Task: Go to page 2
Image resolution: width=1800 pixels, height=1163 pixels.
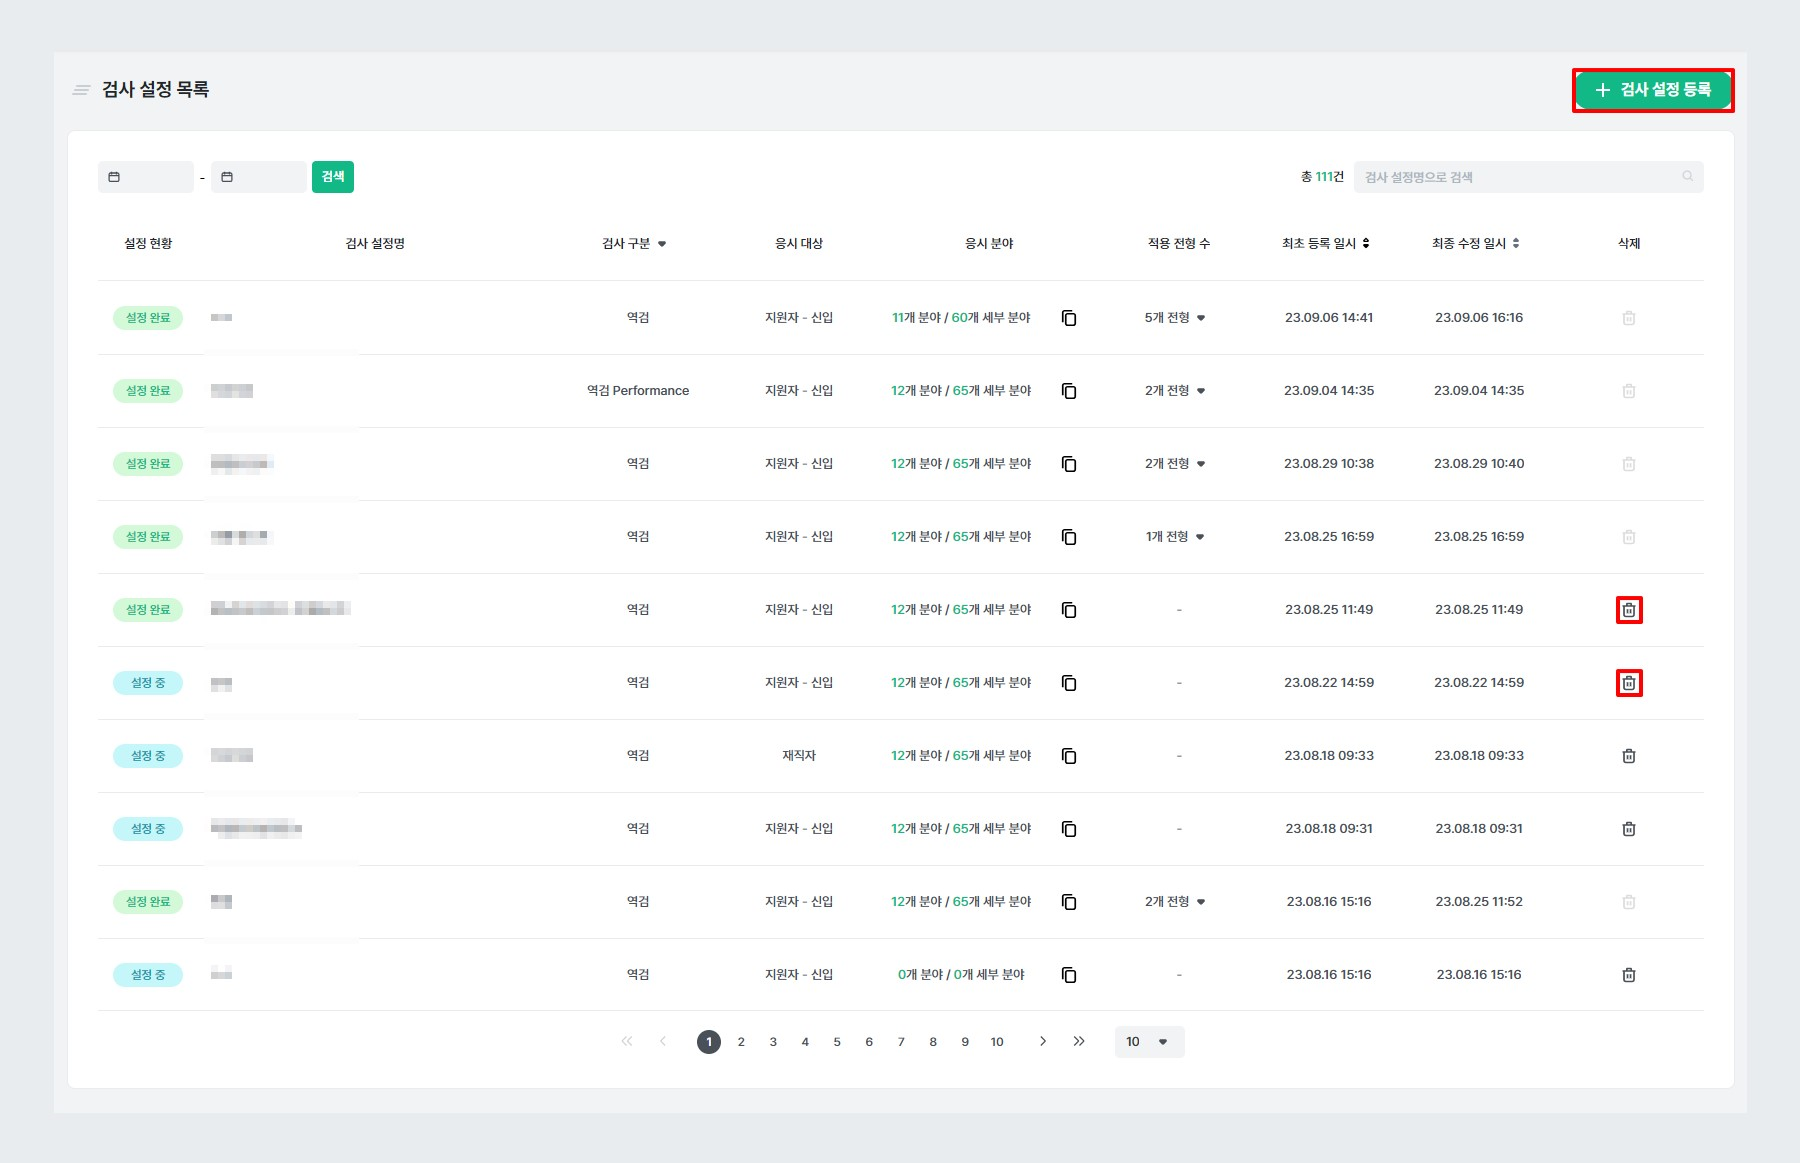Action: pyautogui.click(x=741, y=1042)
